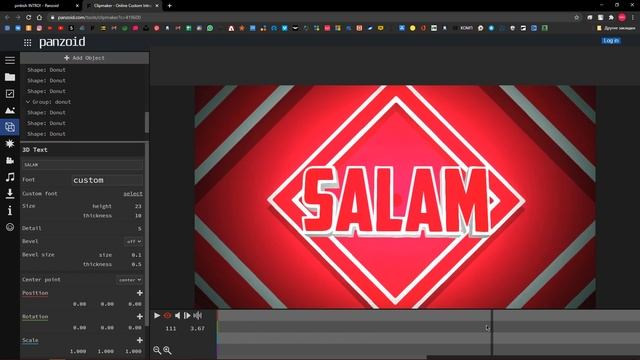Click the Position label link

(x=35, y=293)
